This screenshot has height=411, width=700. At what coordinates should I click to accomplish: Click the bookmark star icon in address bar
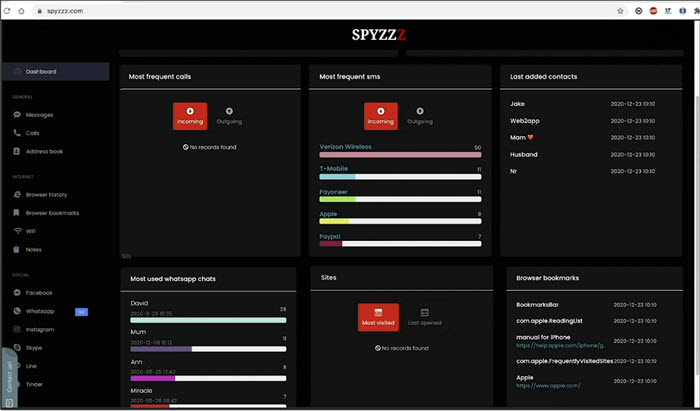(620, 11)
